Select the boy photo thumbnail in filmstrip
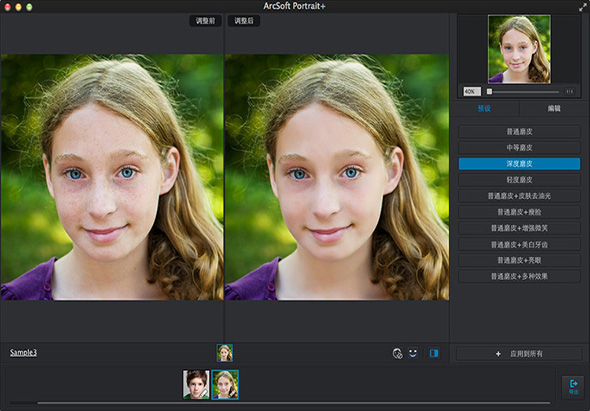This screenshot has width=590, height=411. click(196, 384)
